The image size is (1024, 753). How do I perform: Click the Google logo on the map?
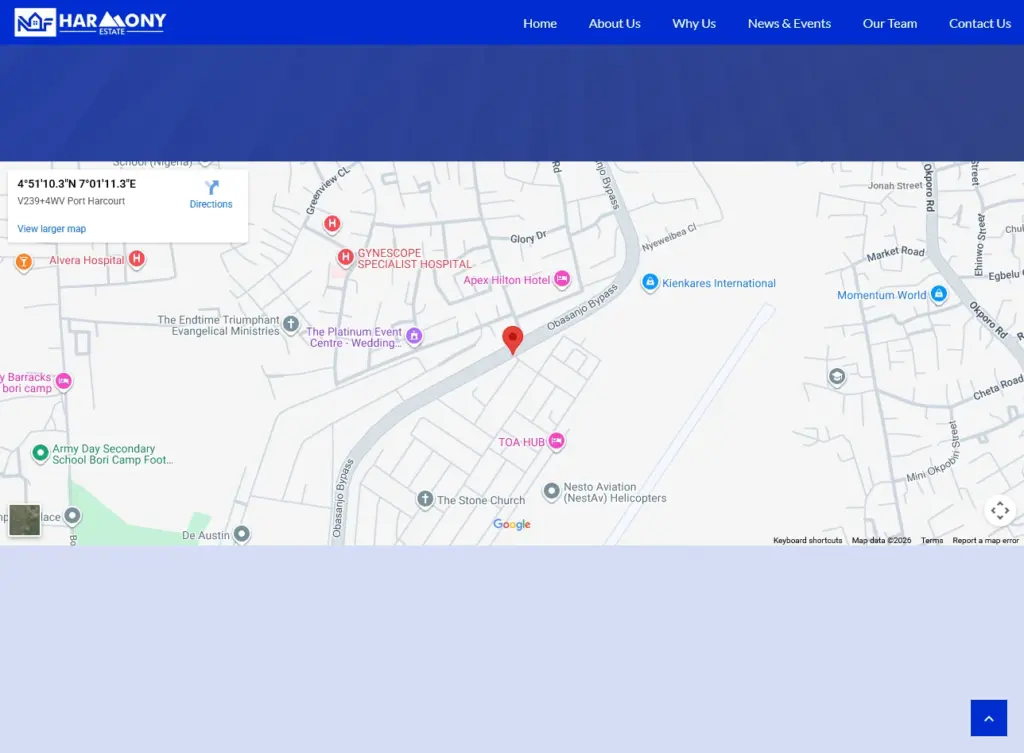click(x=511, y=524)
